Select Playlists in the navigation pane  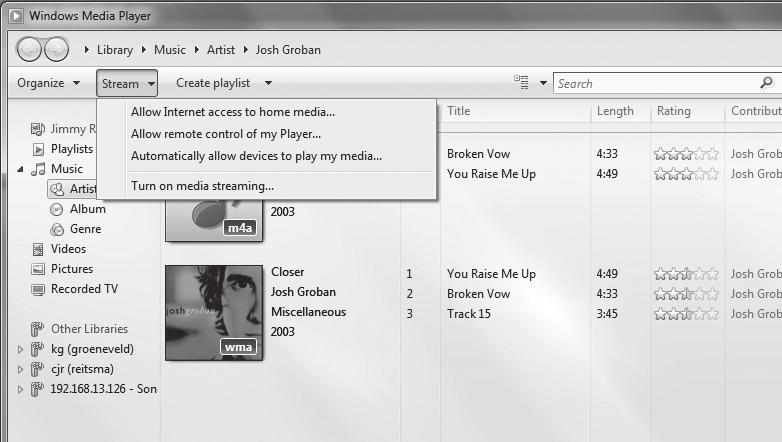coord(72,149)
